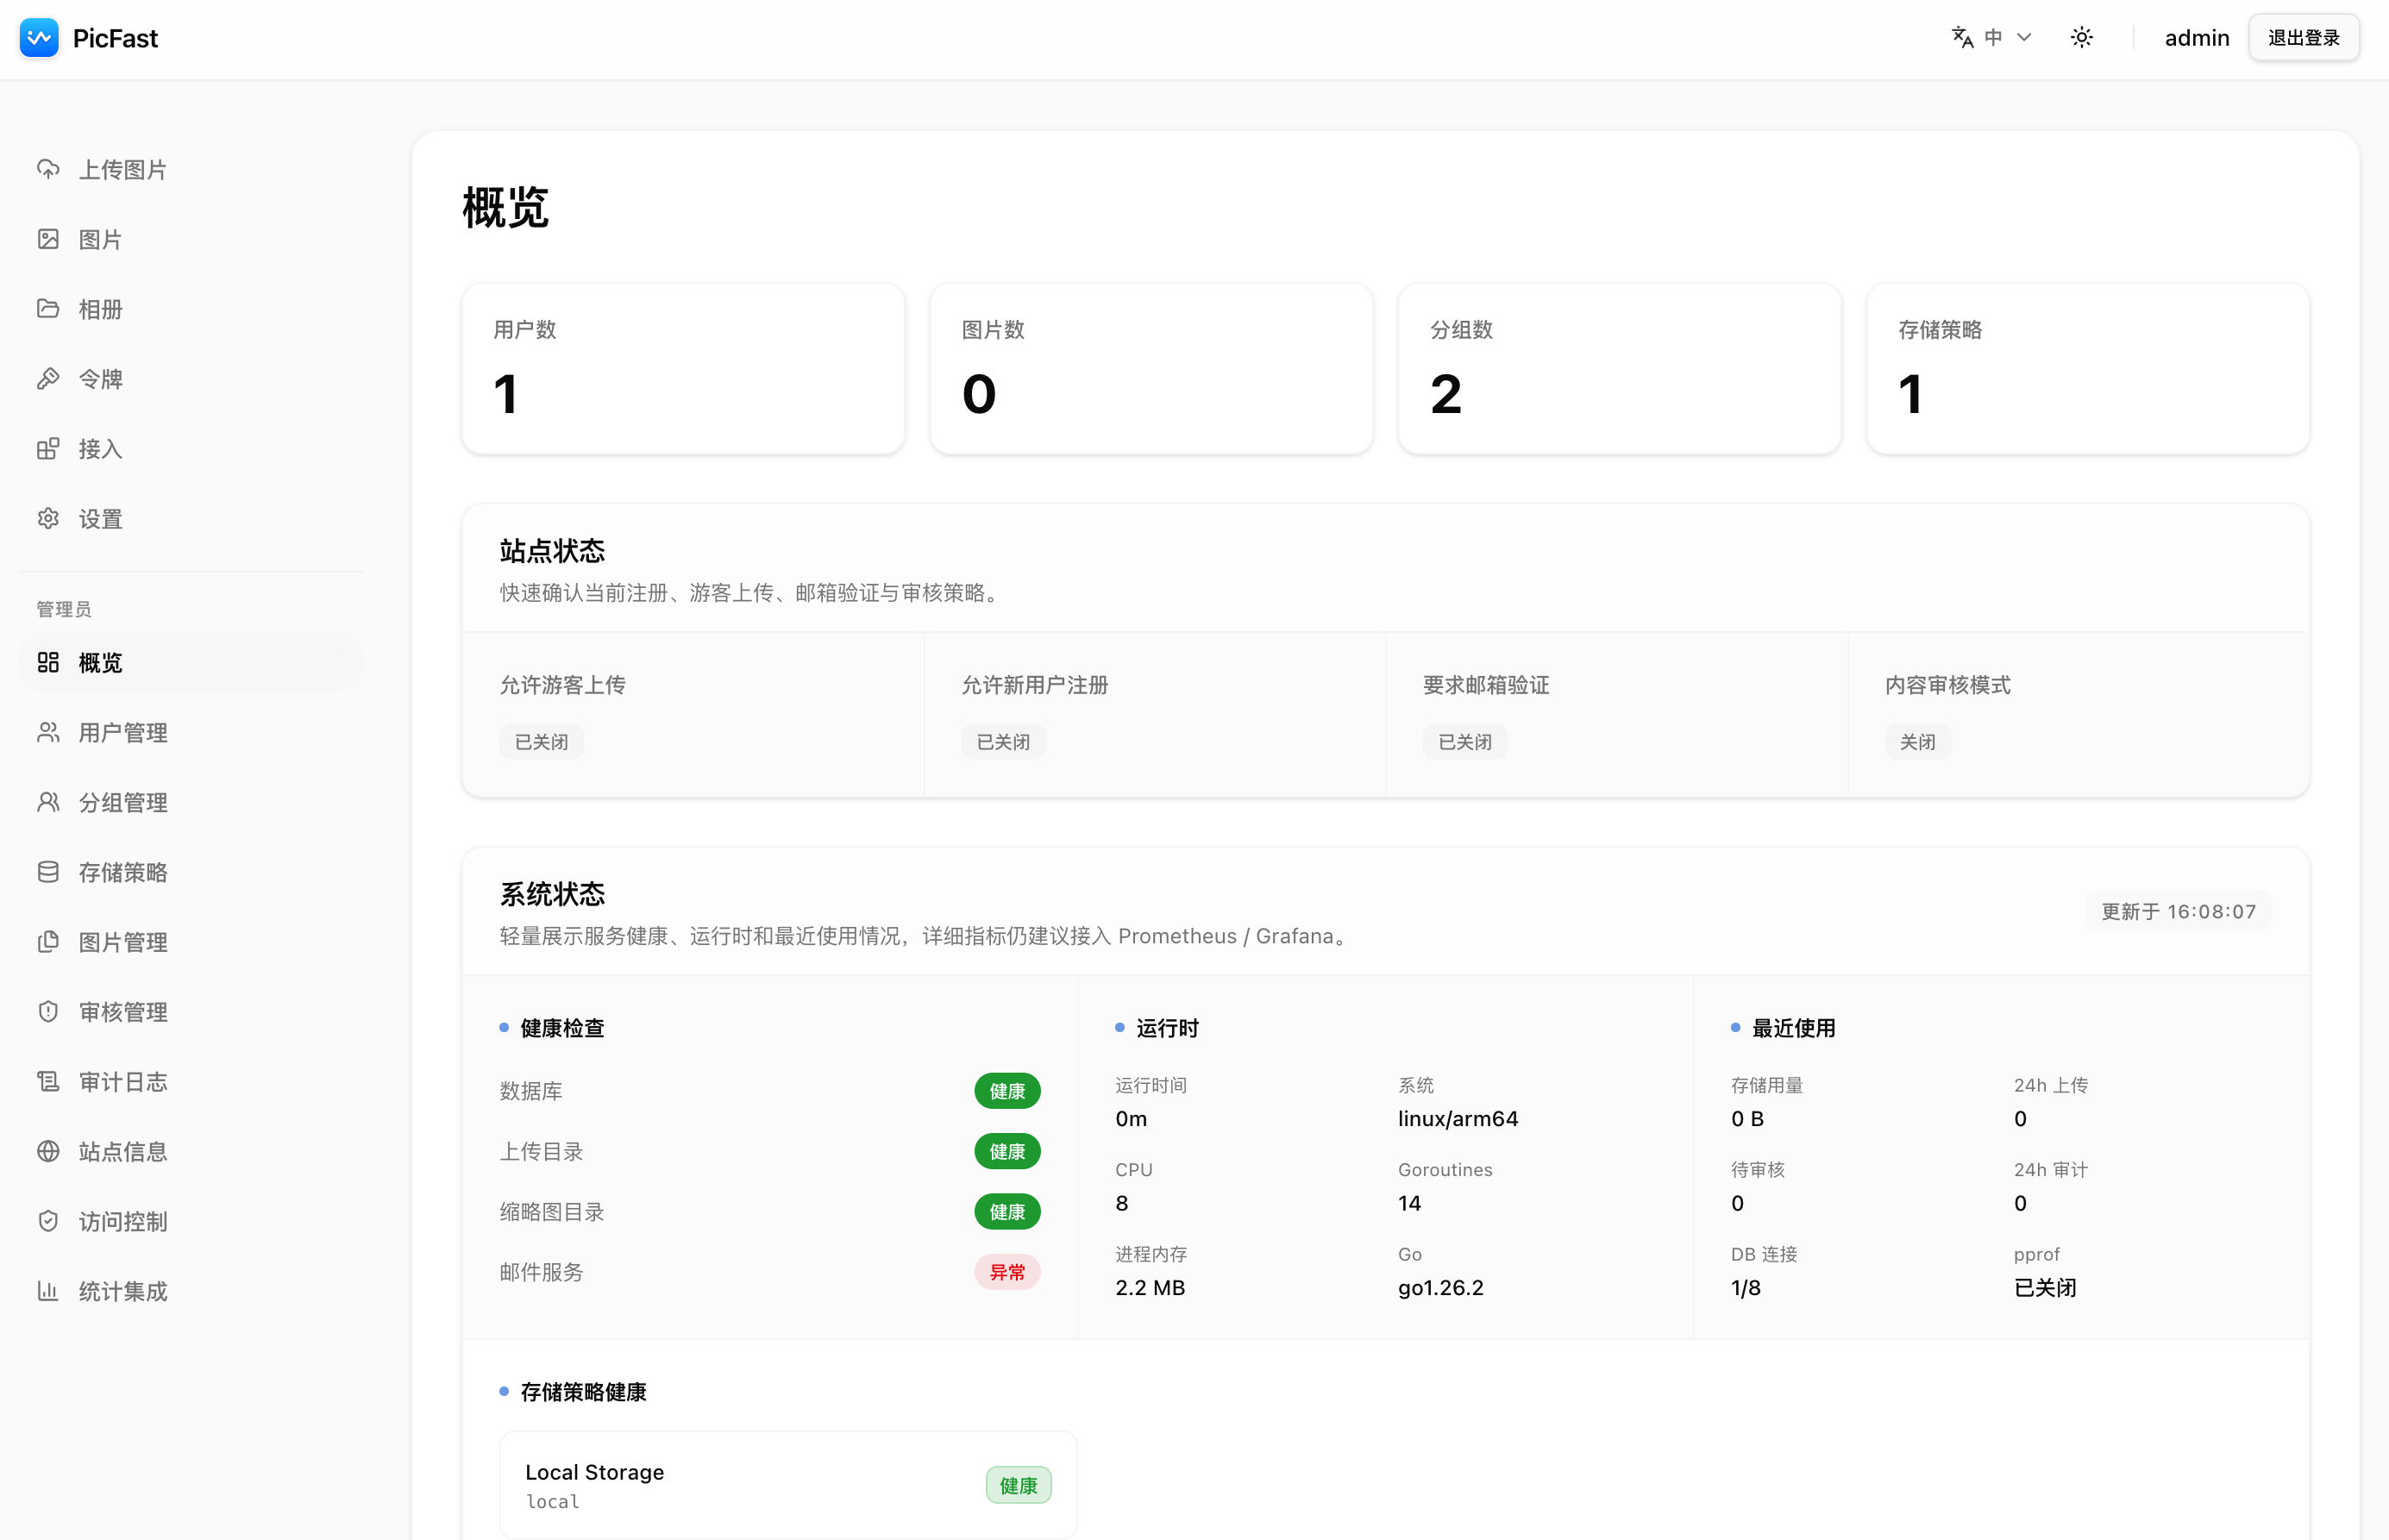Viewport: 2389px width, 1540px height.
Task: Click the image icon beside 图片
Action: [x=48, y=239]
